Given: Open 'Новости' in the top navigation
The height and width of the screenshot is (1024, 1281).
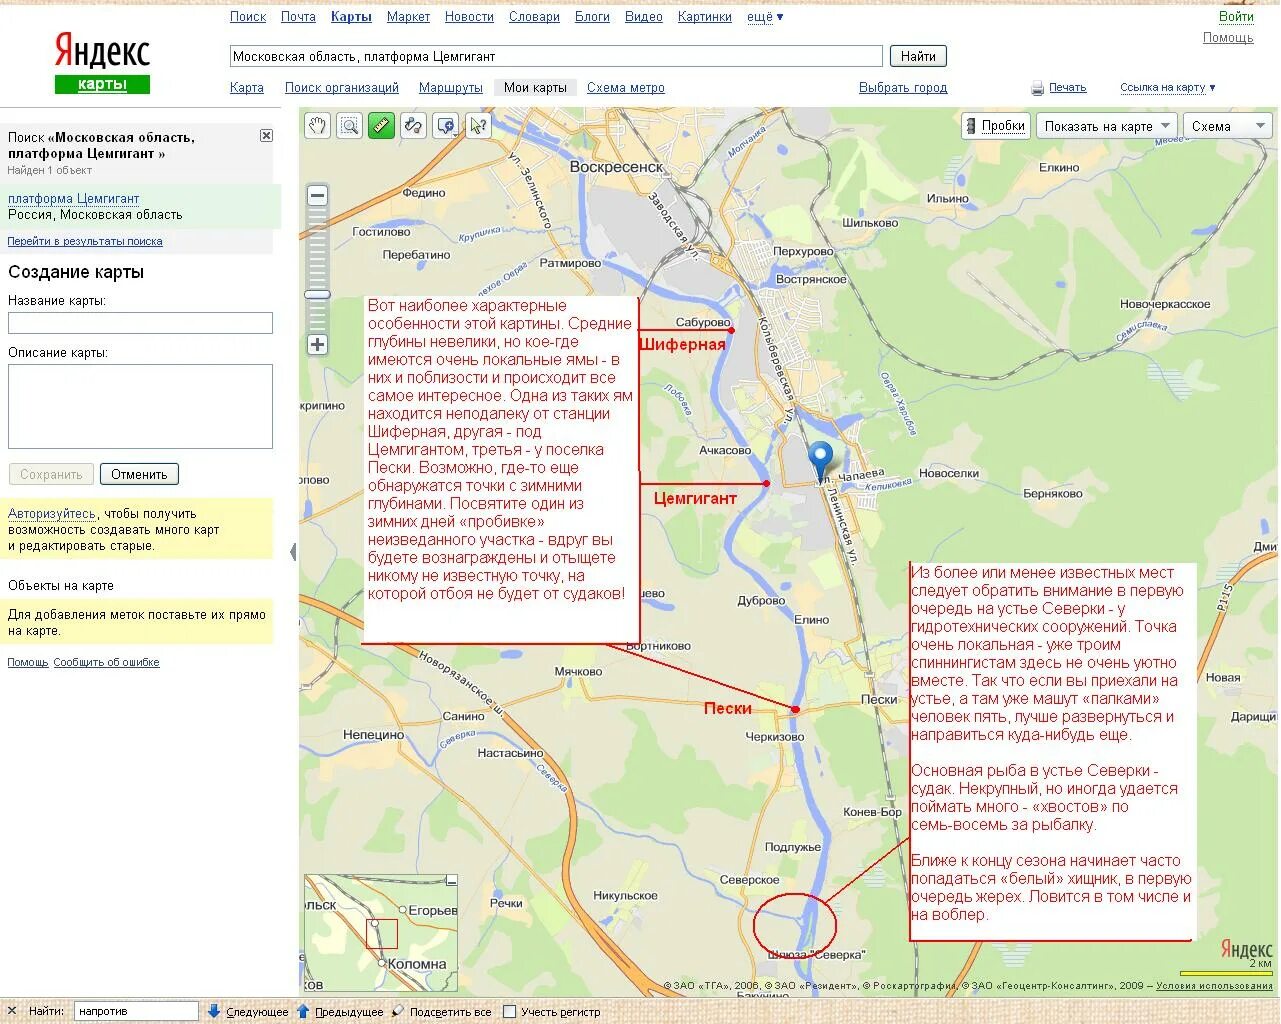Looking at the screenshot, I should 469,17.
